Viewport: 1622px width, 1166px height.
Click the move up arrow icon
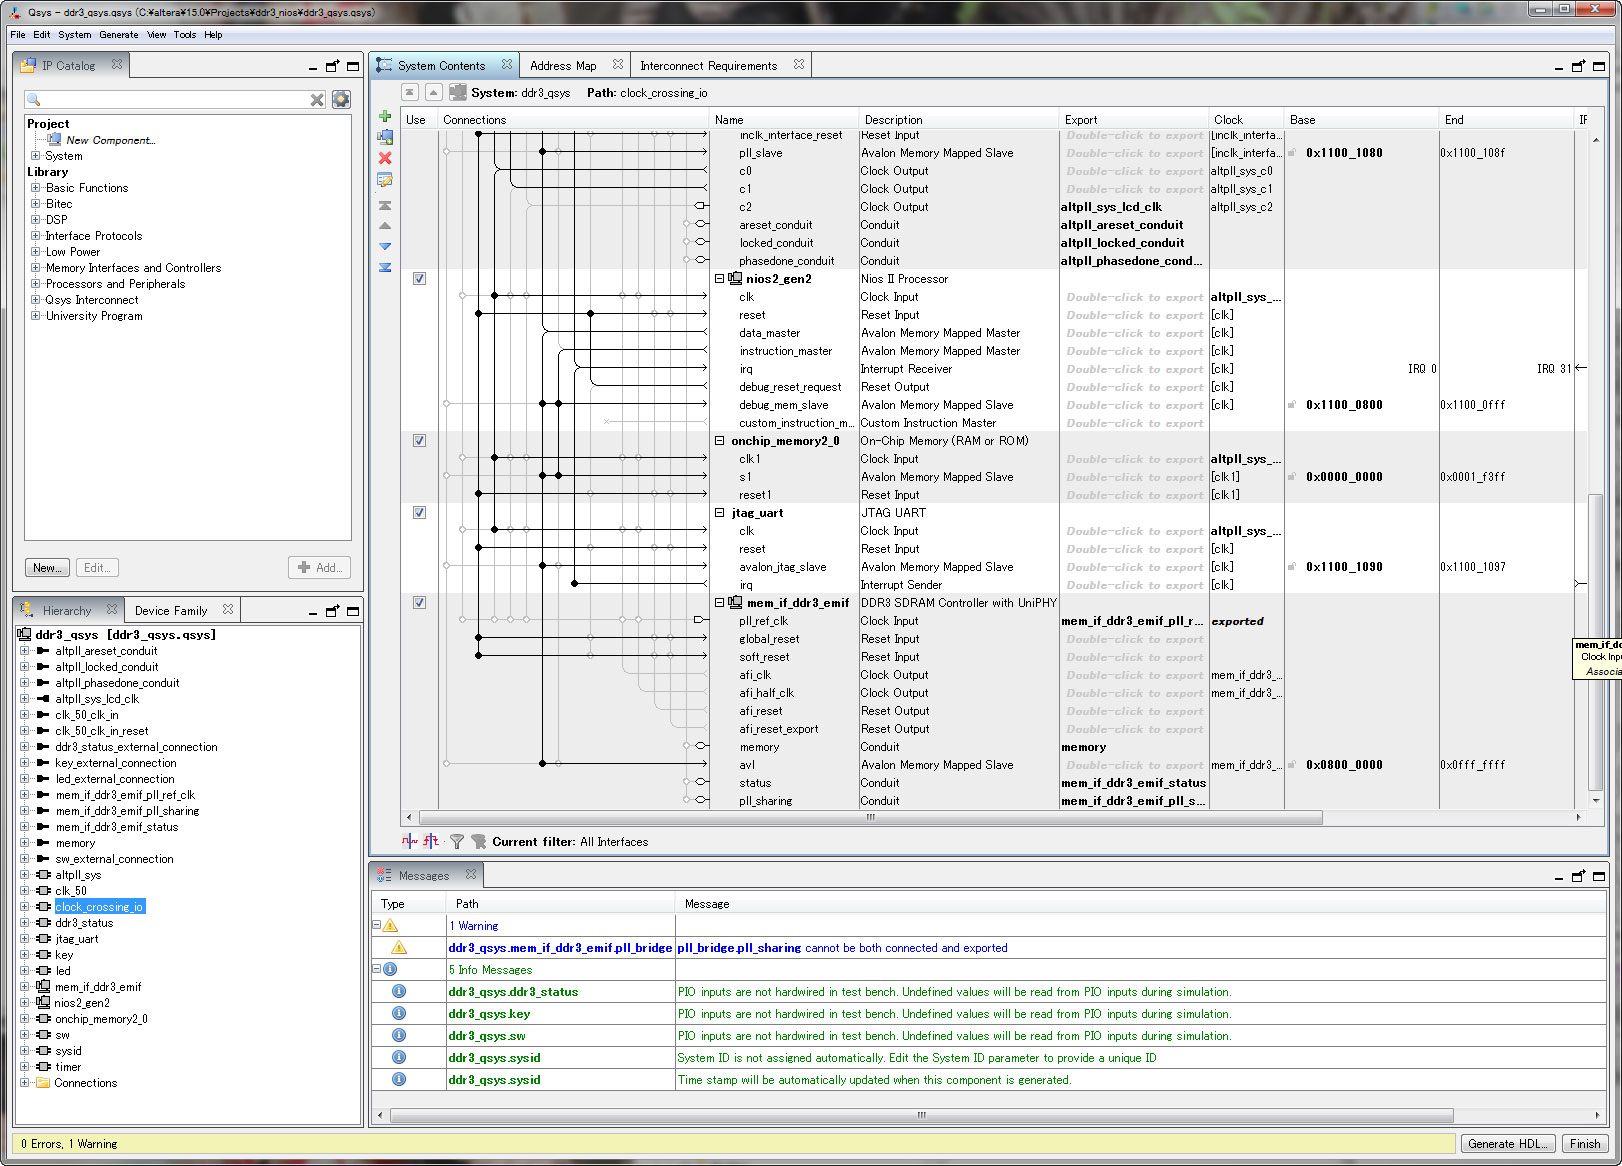coord(385,226)
